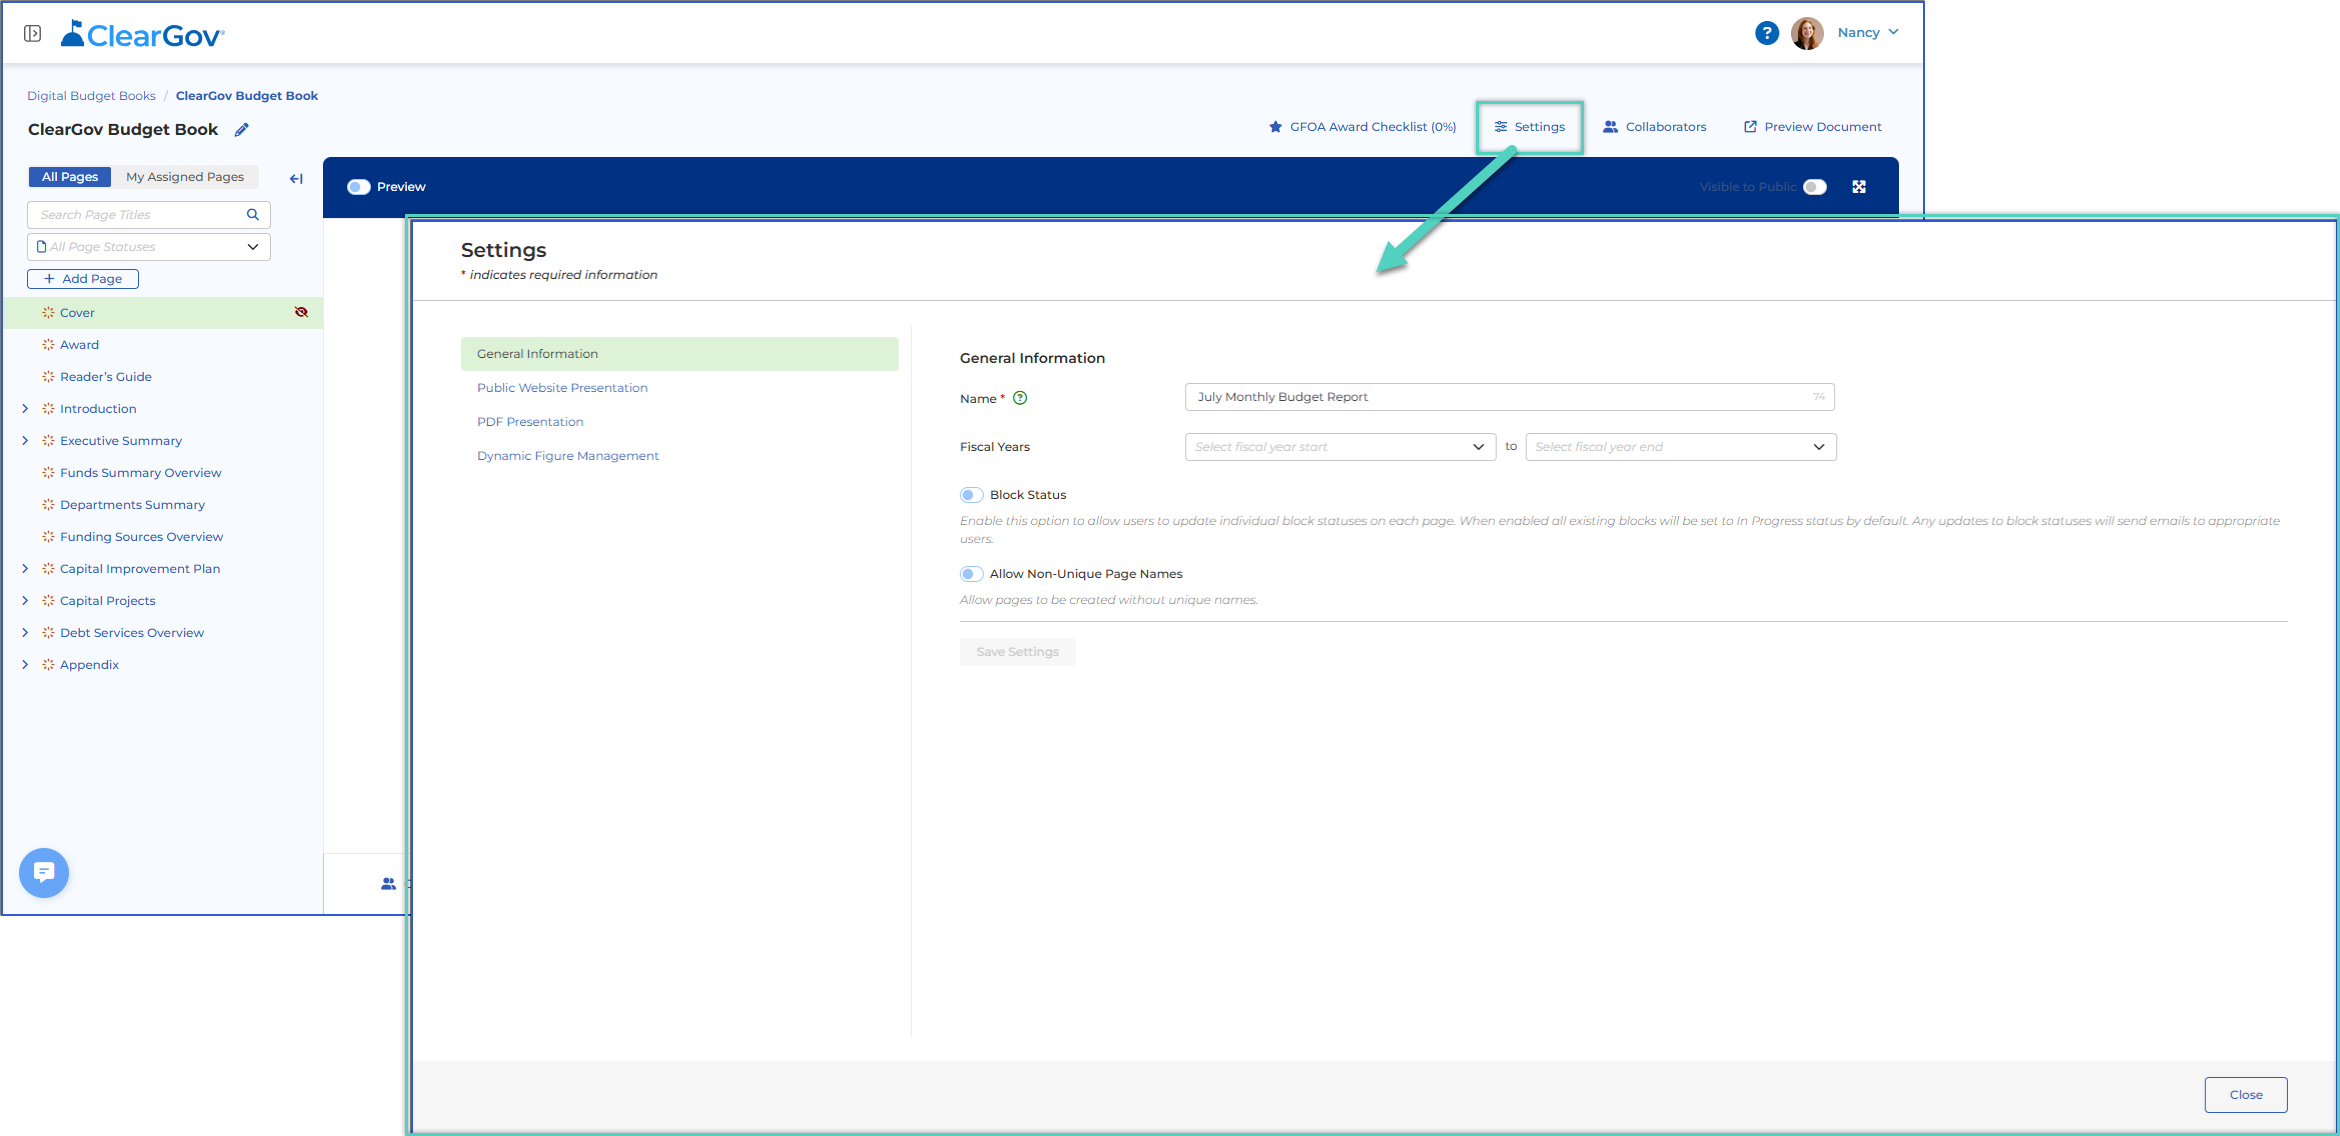Click the status icon beside Funds Summary Overview
2340x1136 pixels.
click(x=48, y=473)
